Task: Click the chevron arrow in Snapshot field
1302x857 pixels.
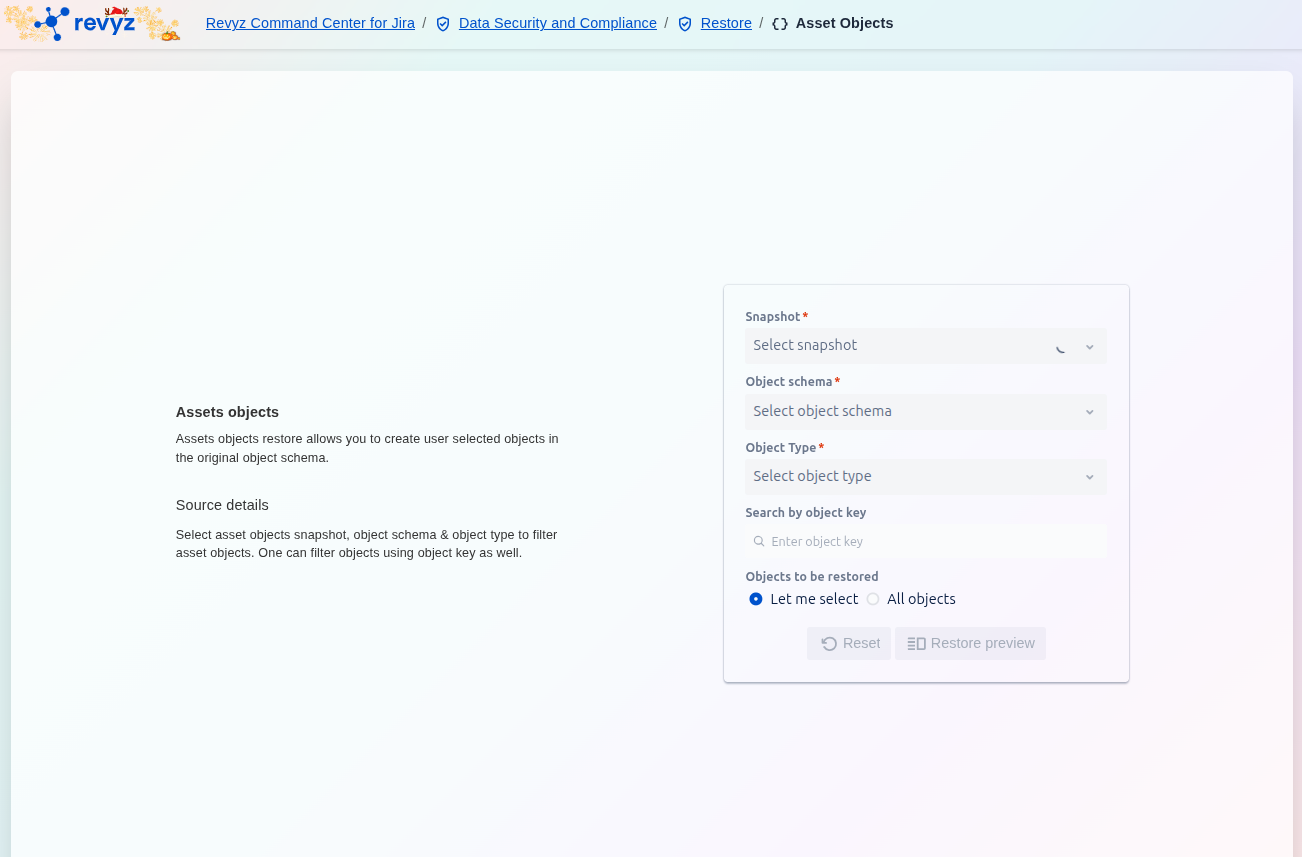Action: click(x=1090, y=347)
